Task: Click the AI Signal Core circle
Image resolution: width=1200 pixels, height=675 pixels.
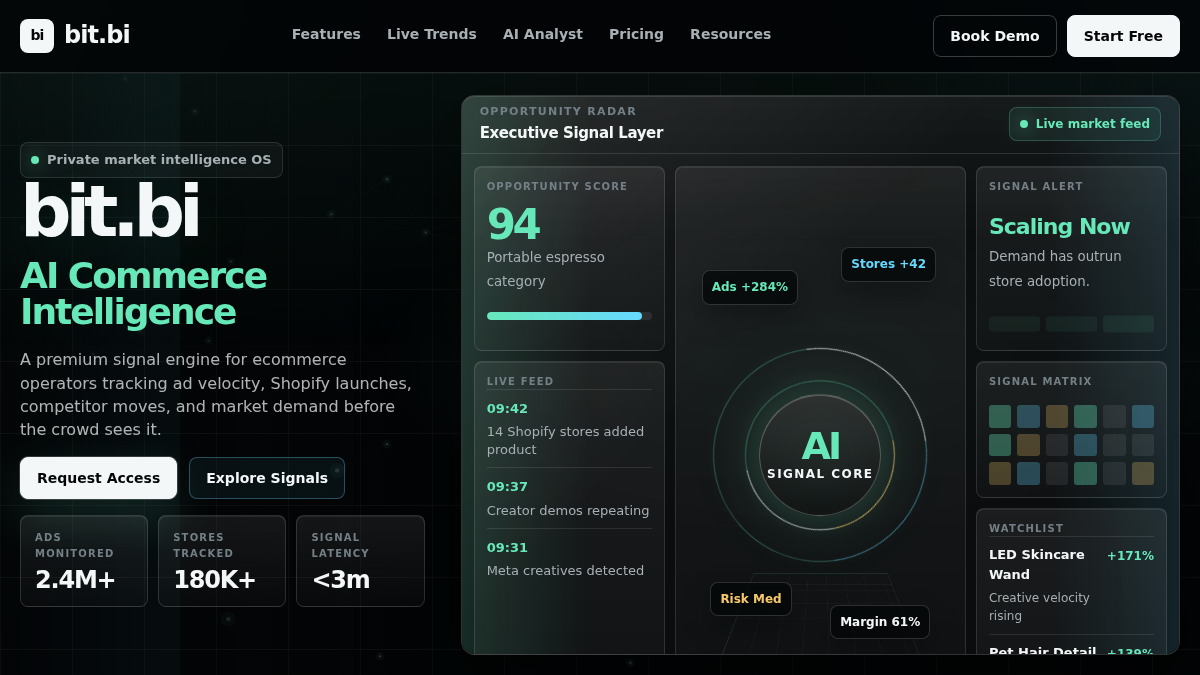Action: pos(820,455)
